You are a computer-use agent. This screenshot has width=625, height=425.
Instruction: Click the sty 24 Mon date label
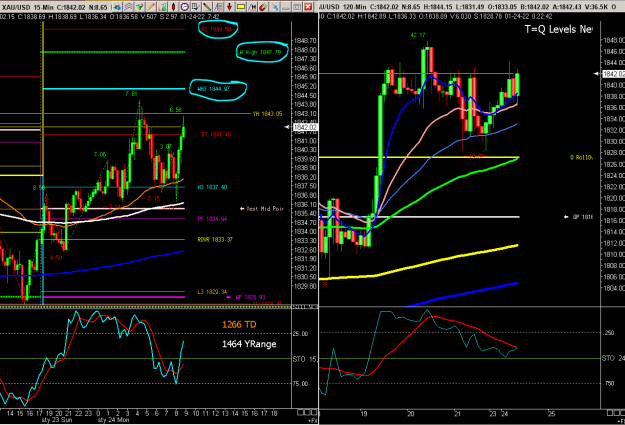tap(113, 420)
